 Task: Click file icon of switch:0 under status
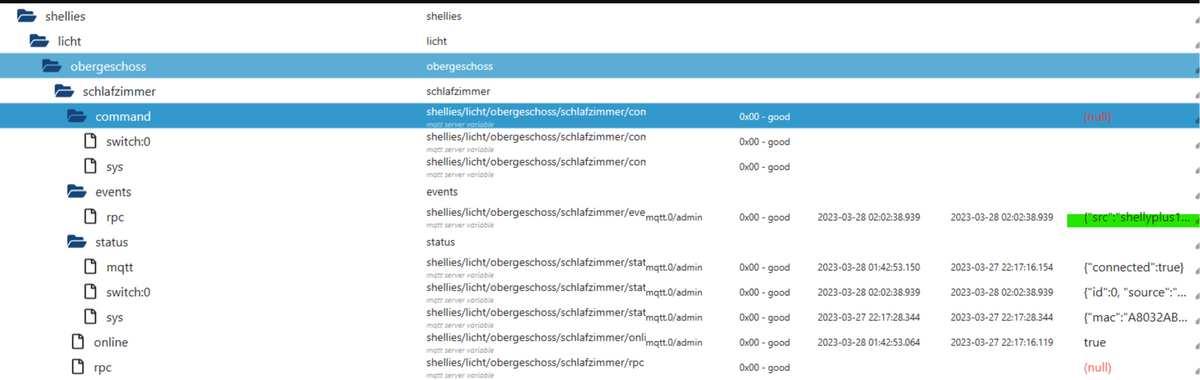[x=89, y=292]
